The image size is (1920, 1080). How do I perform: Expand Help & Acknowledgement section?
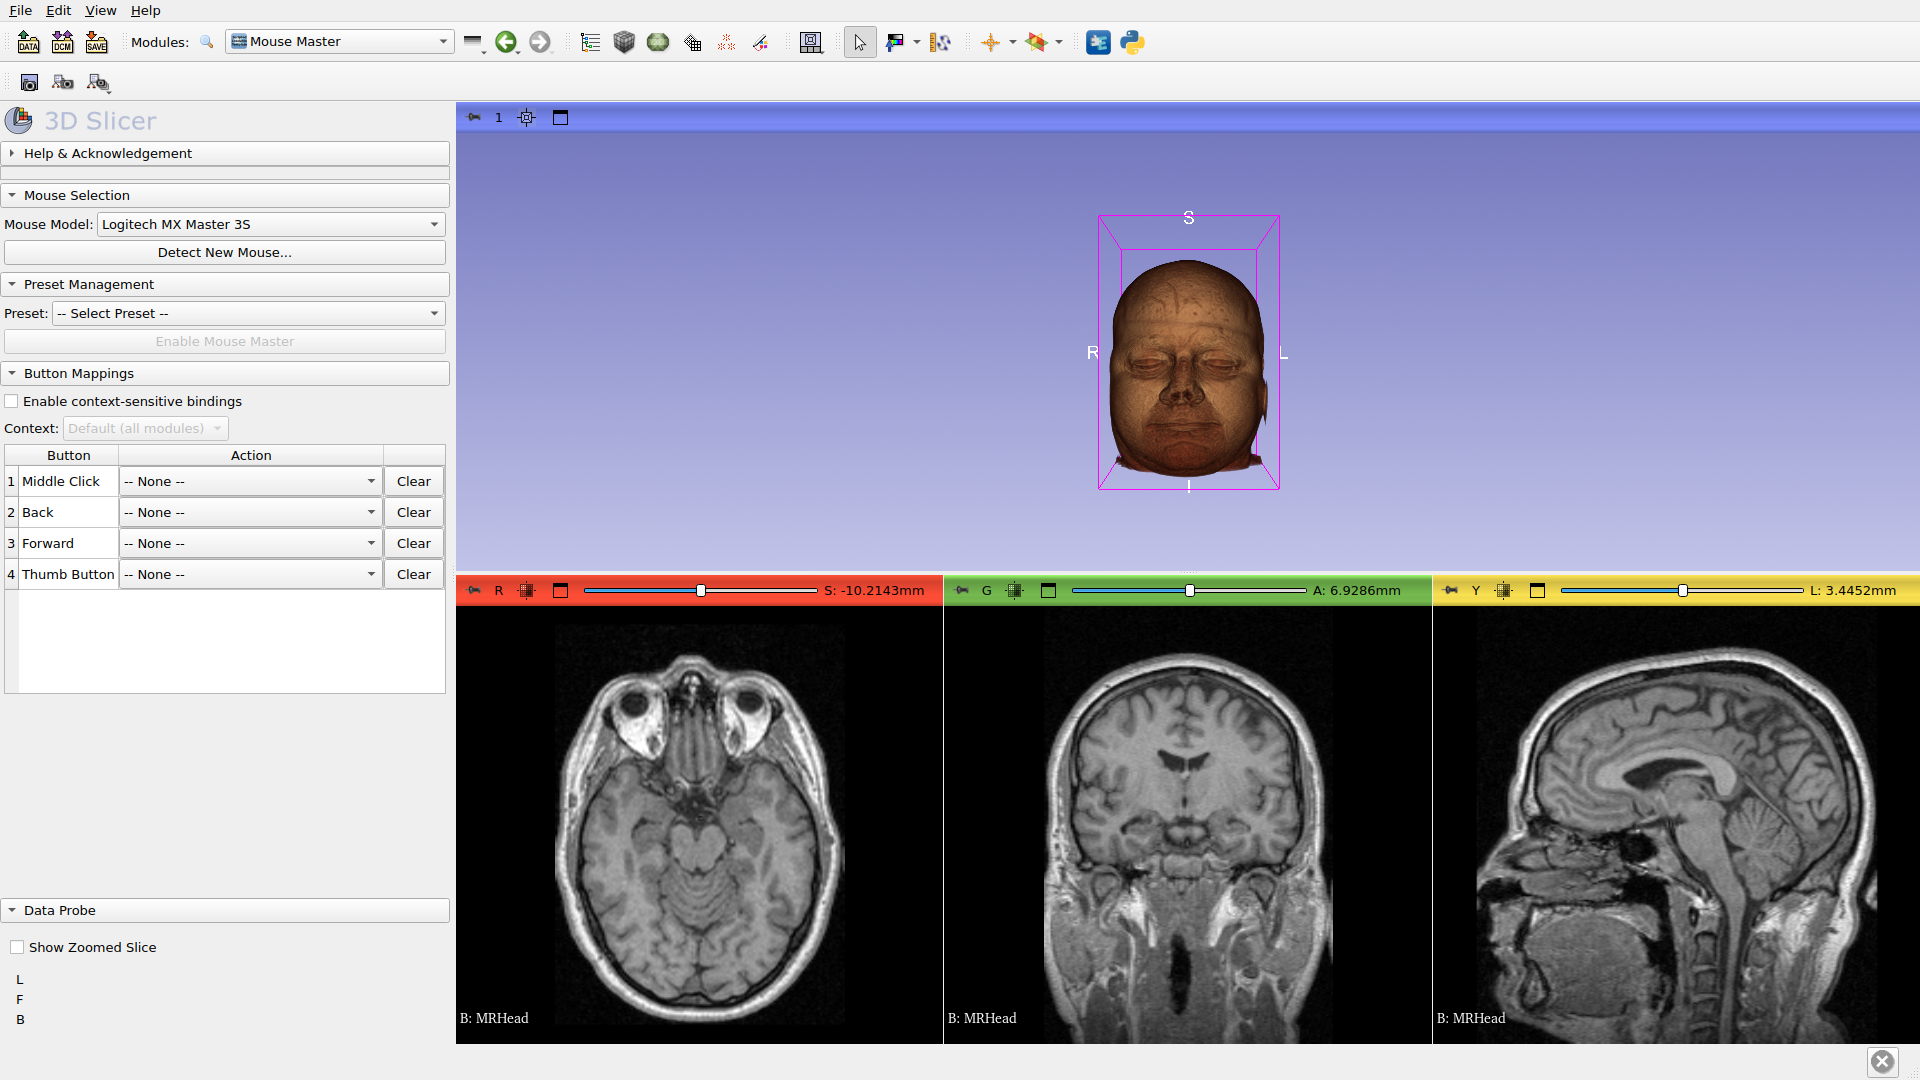coord(108,153)
